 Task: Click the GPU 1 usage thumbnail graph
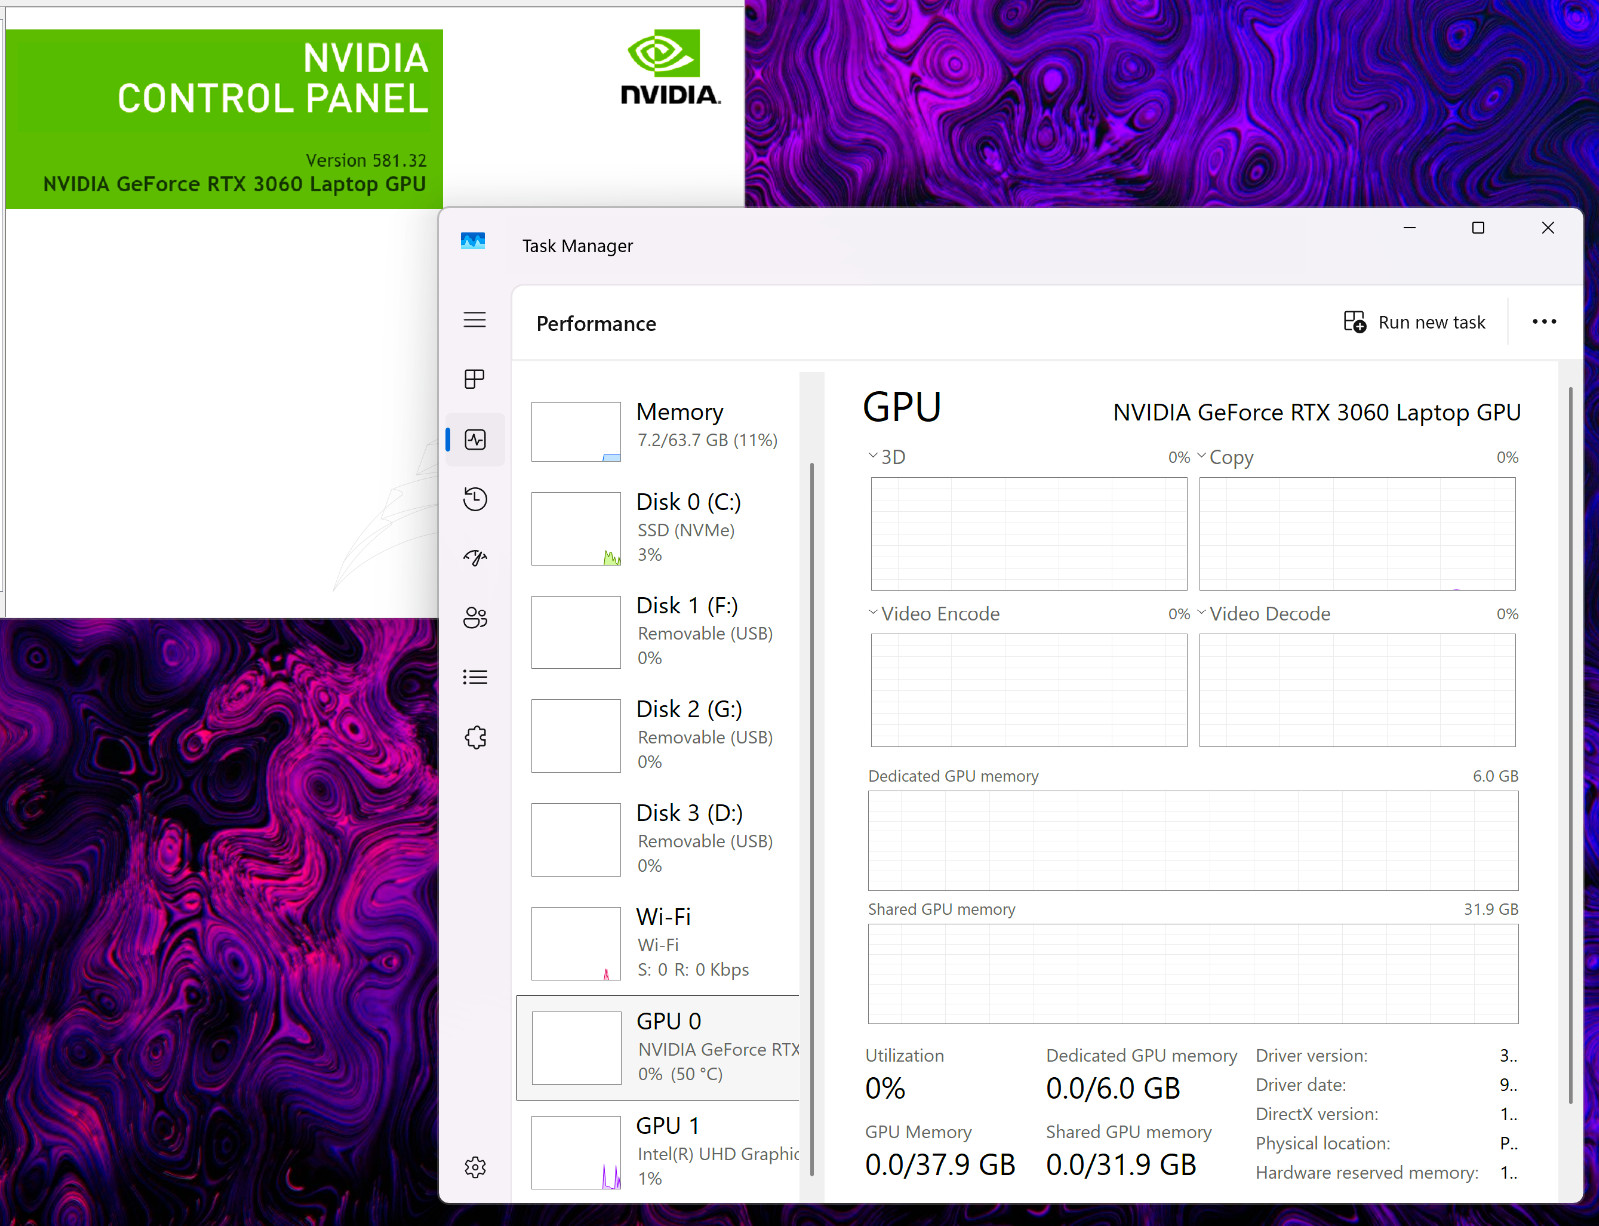pyautogui.click(x=576, y=1153)
